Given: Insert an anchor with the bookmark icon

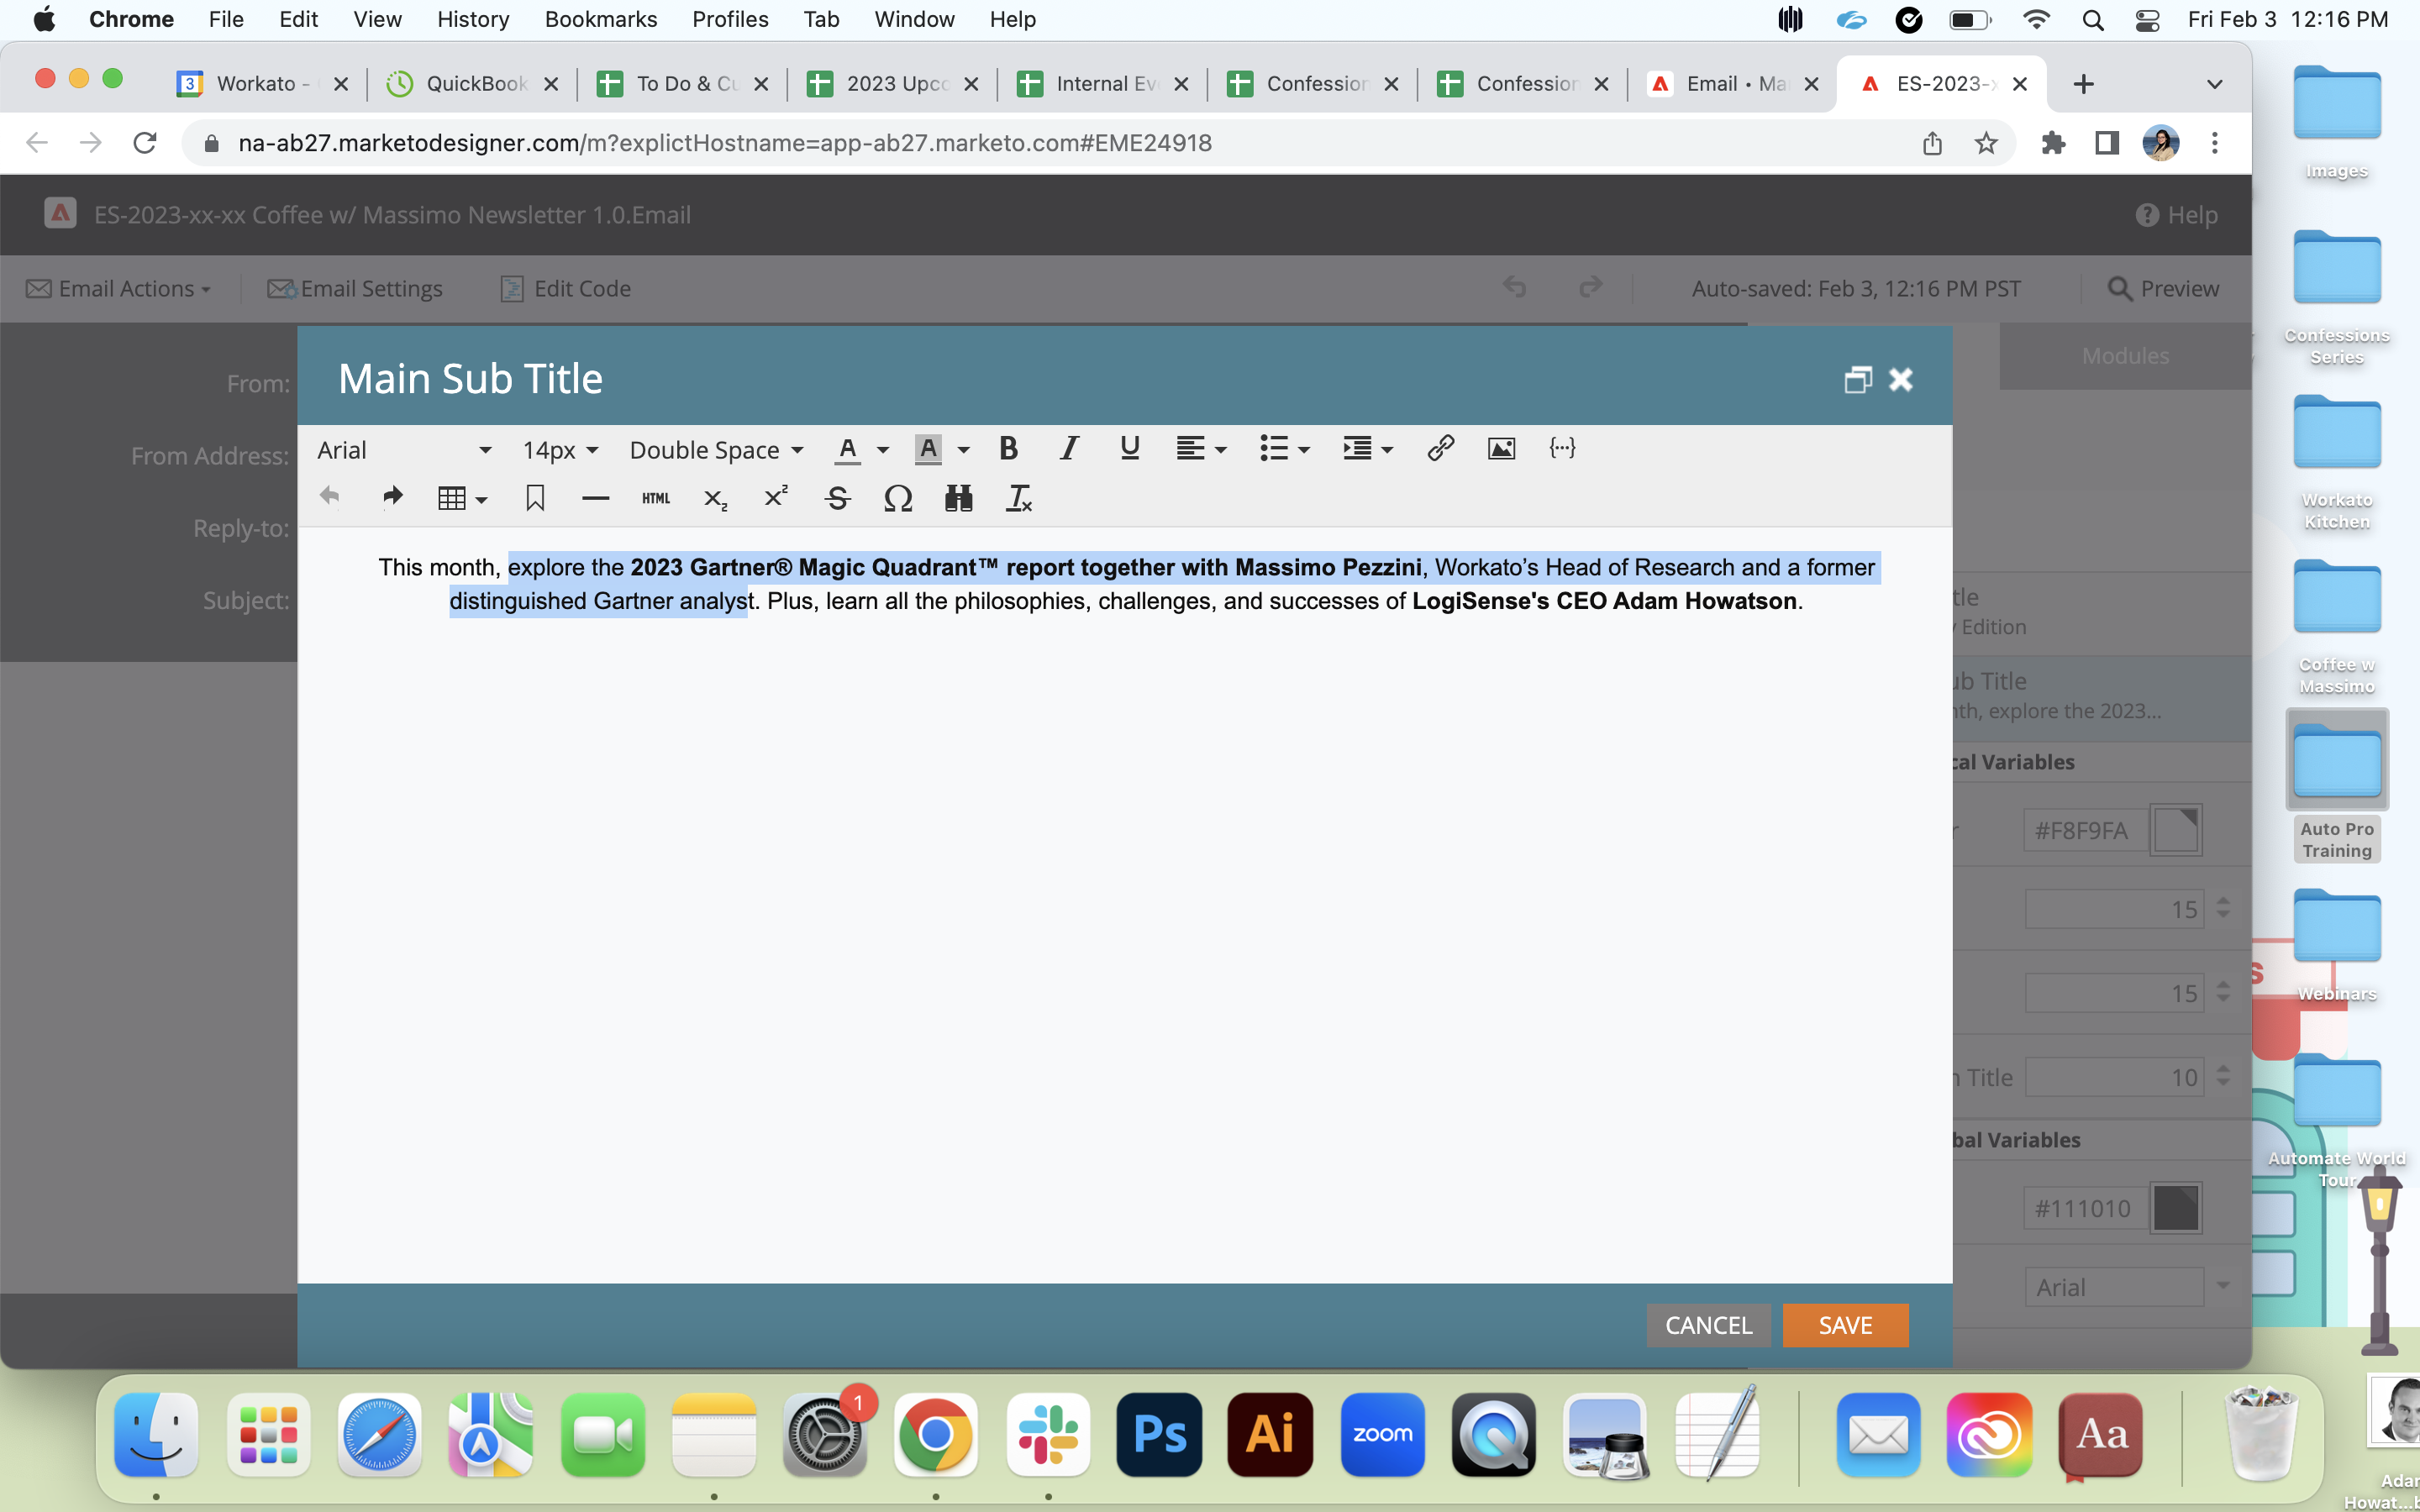Looking at the screenshot, I should coord(535,498).
